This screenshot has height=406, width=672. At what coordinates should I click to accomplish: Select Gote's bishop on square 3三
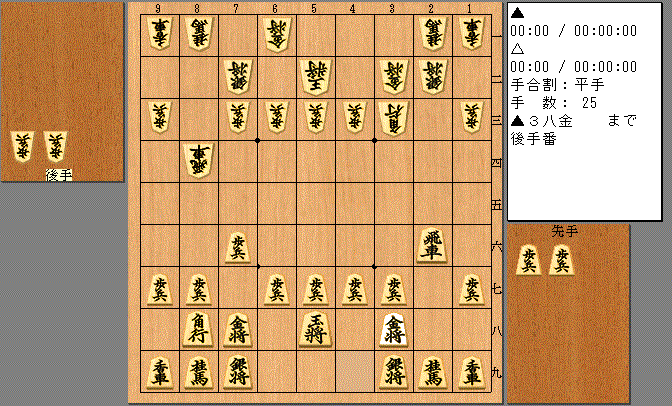tap(393, 119)
